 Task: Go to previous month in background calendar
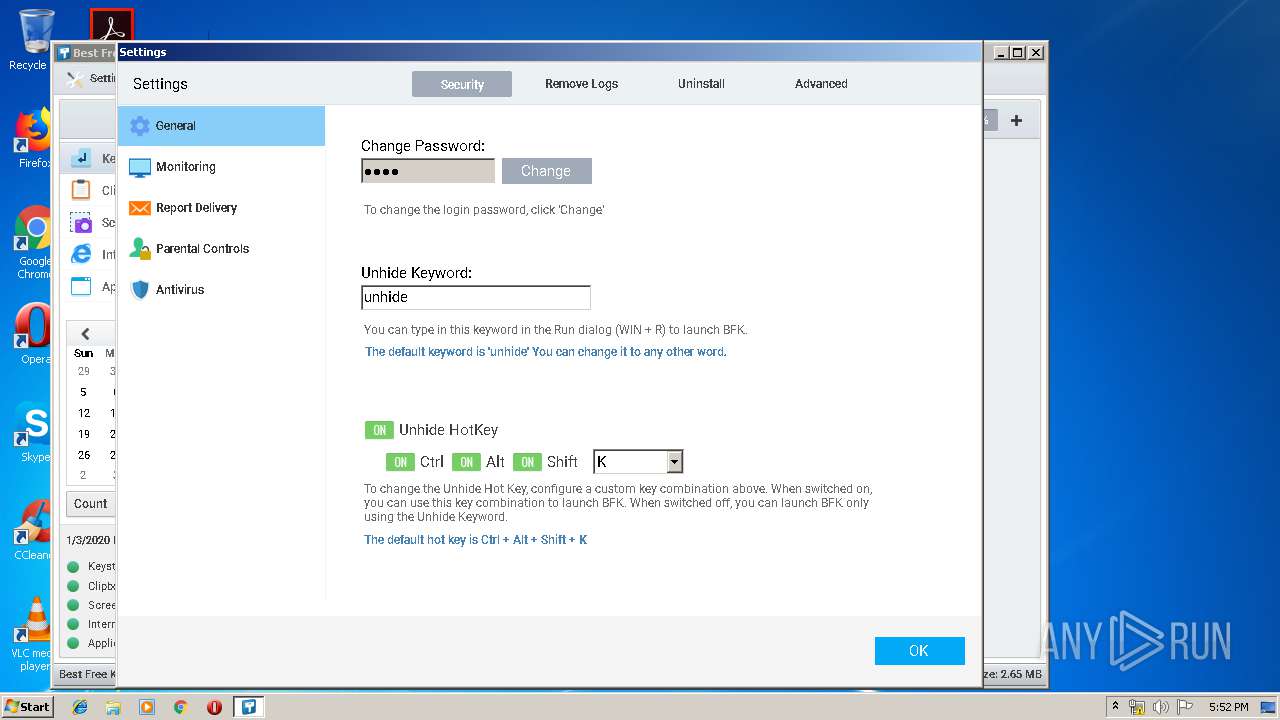(85, 334)
